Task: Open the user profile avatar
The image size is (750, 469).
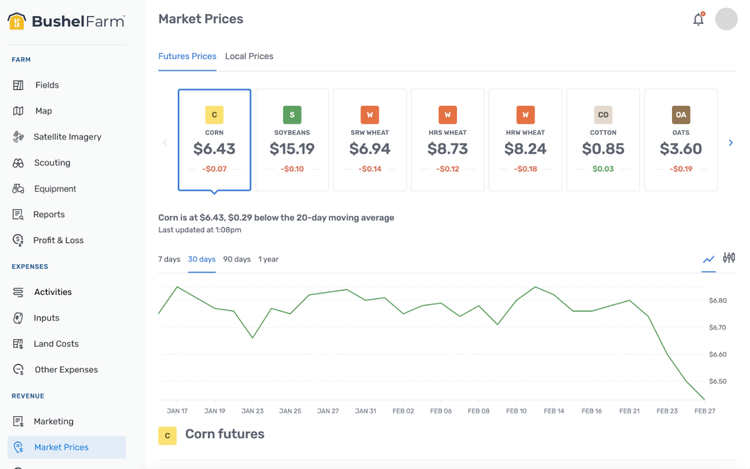Action: point(726,19)
